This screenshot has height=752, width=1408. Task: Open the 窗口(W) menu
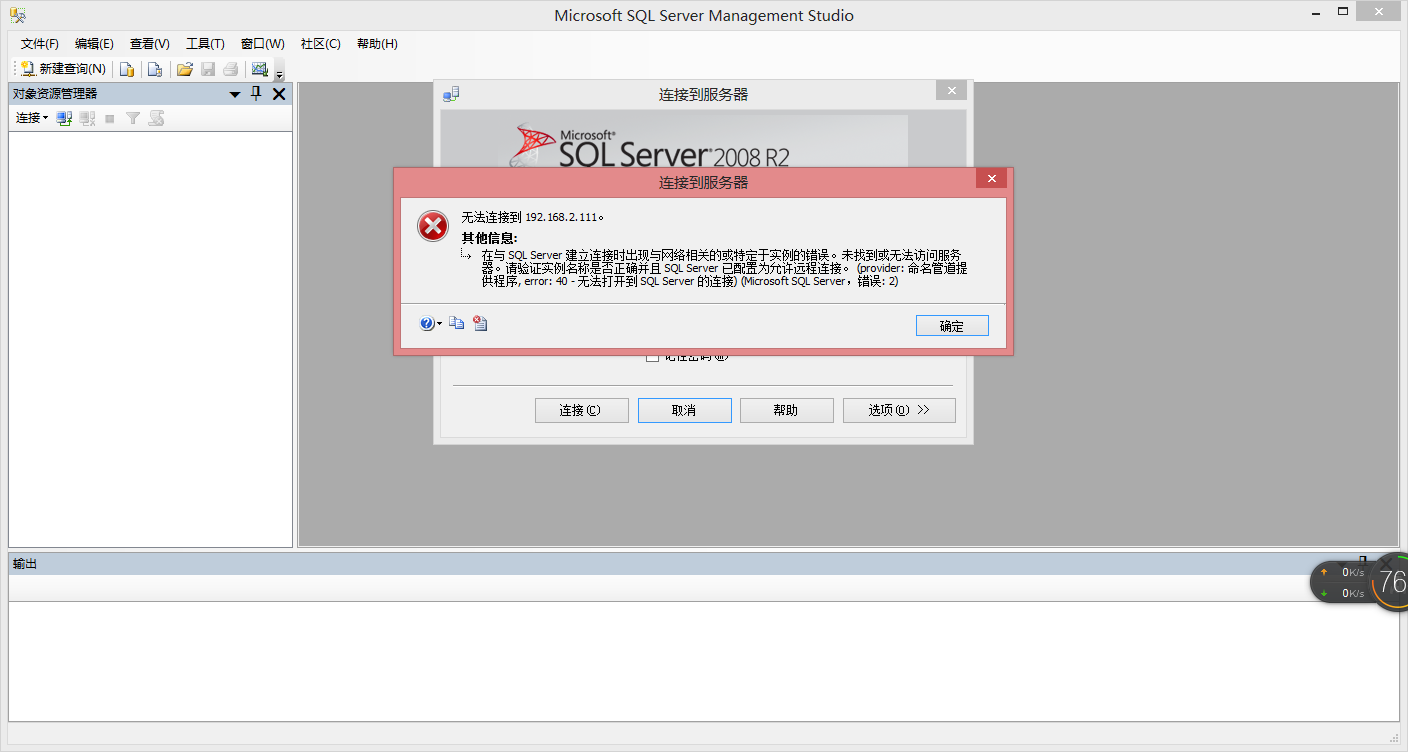pos(262,44)
